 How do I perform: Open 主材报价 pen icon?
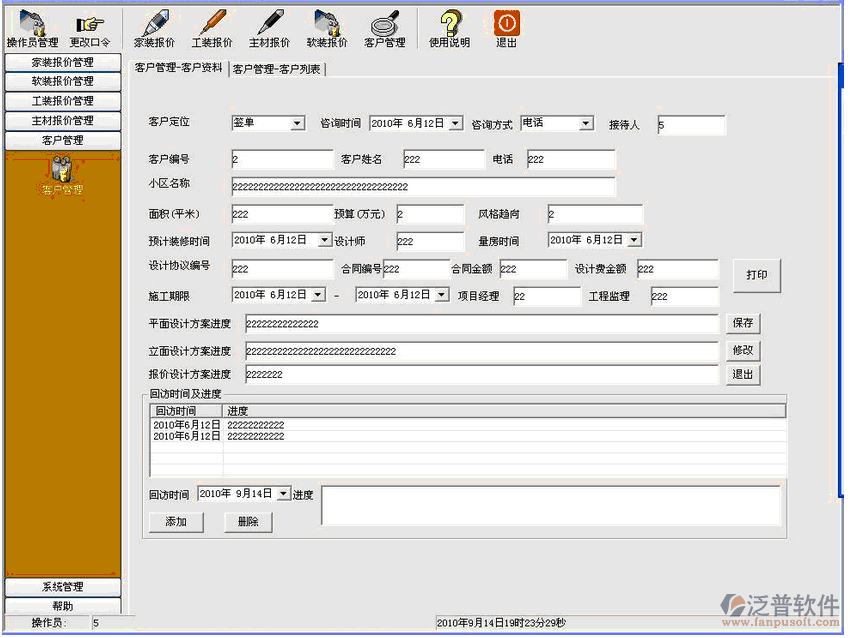coord(269,24)
